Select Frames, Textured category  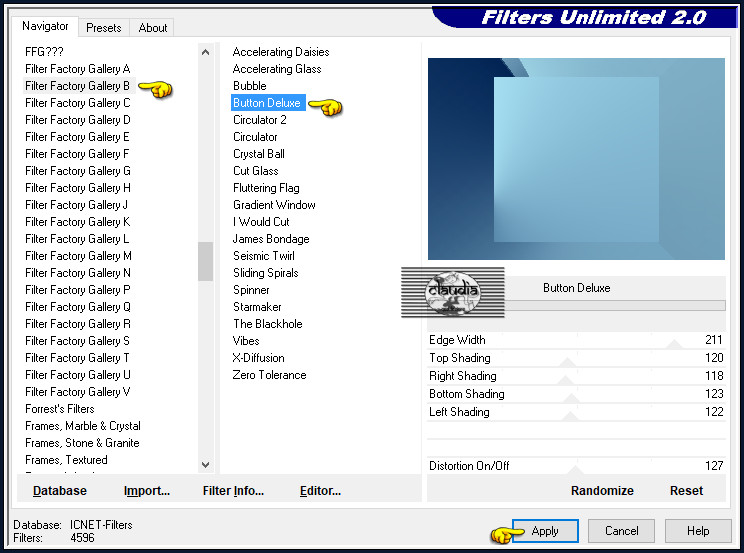click(x=66, y=460)
